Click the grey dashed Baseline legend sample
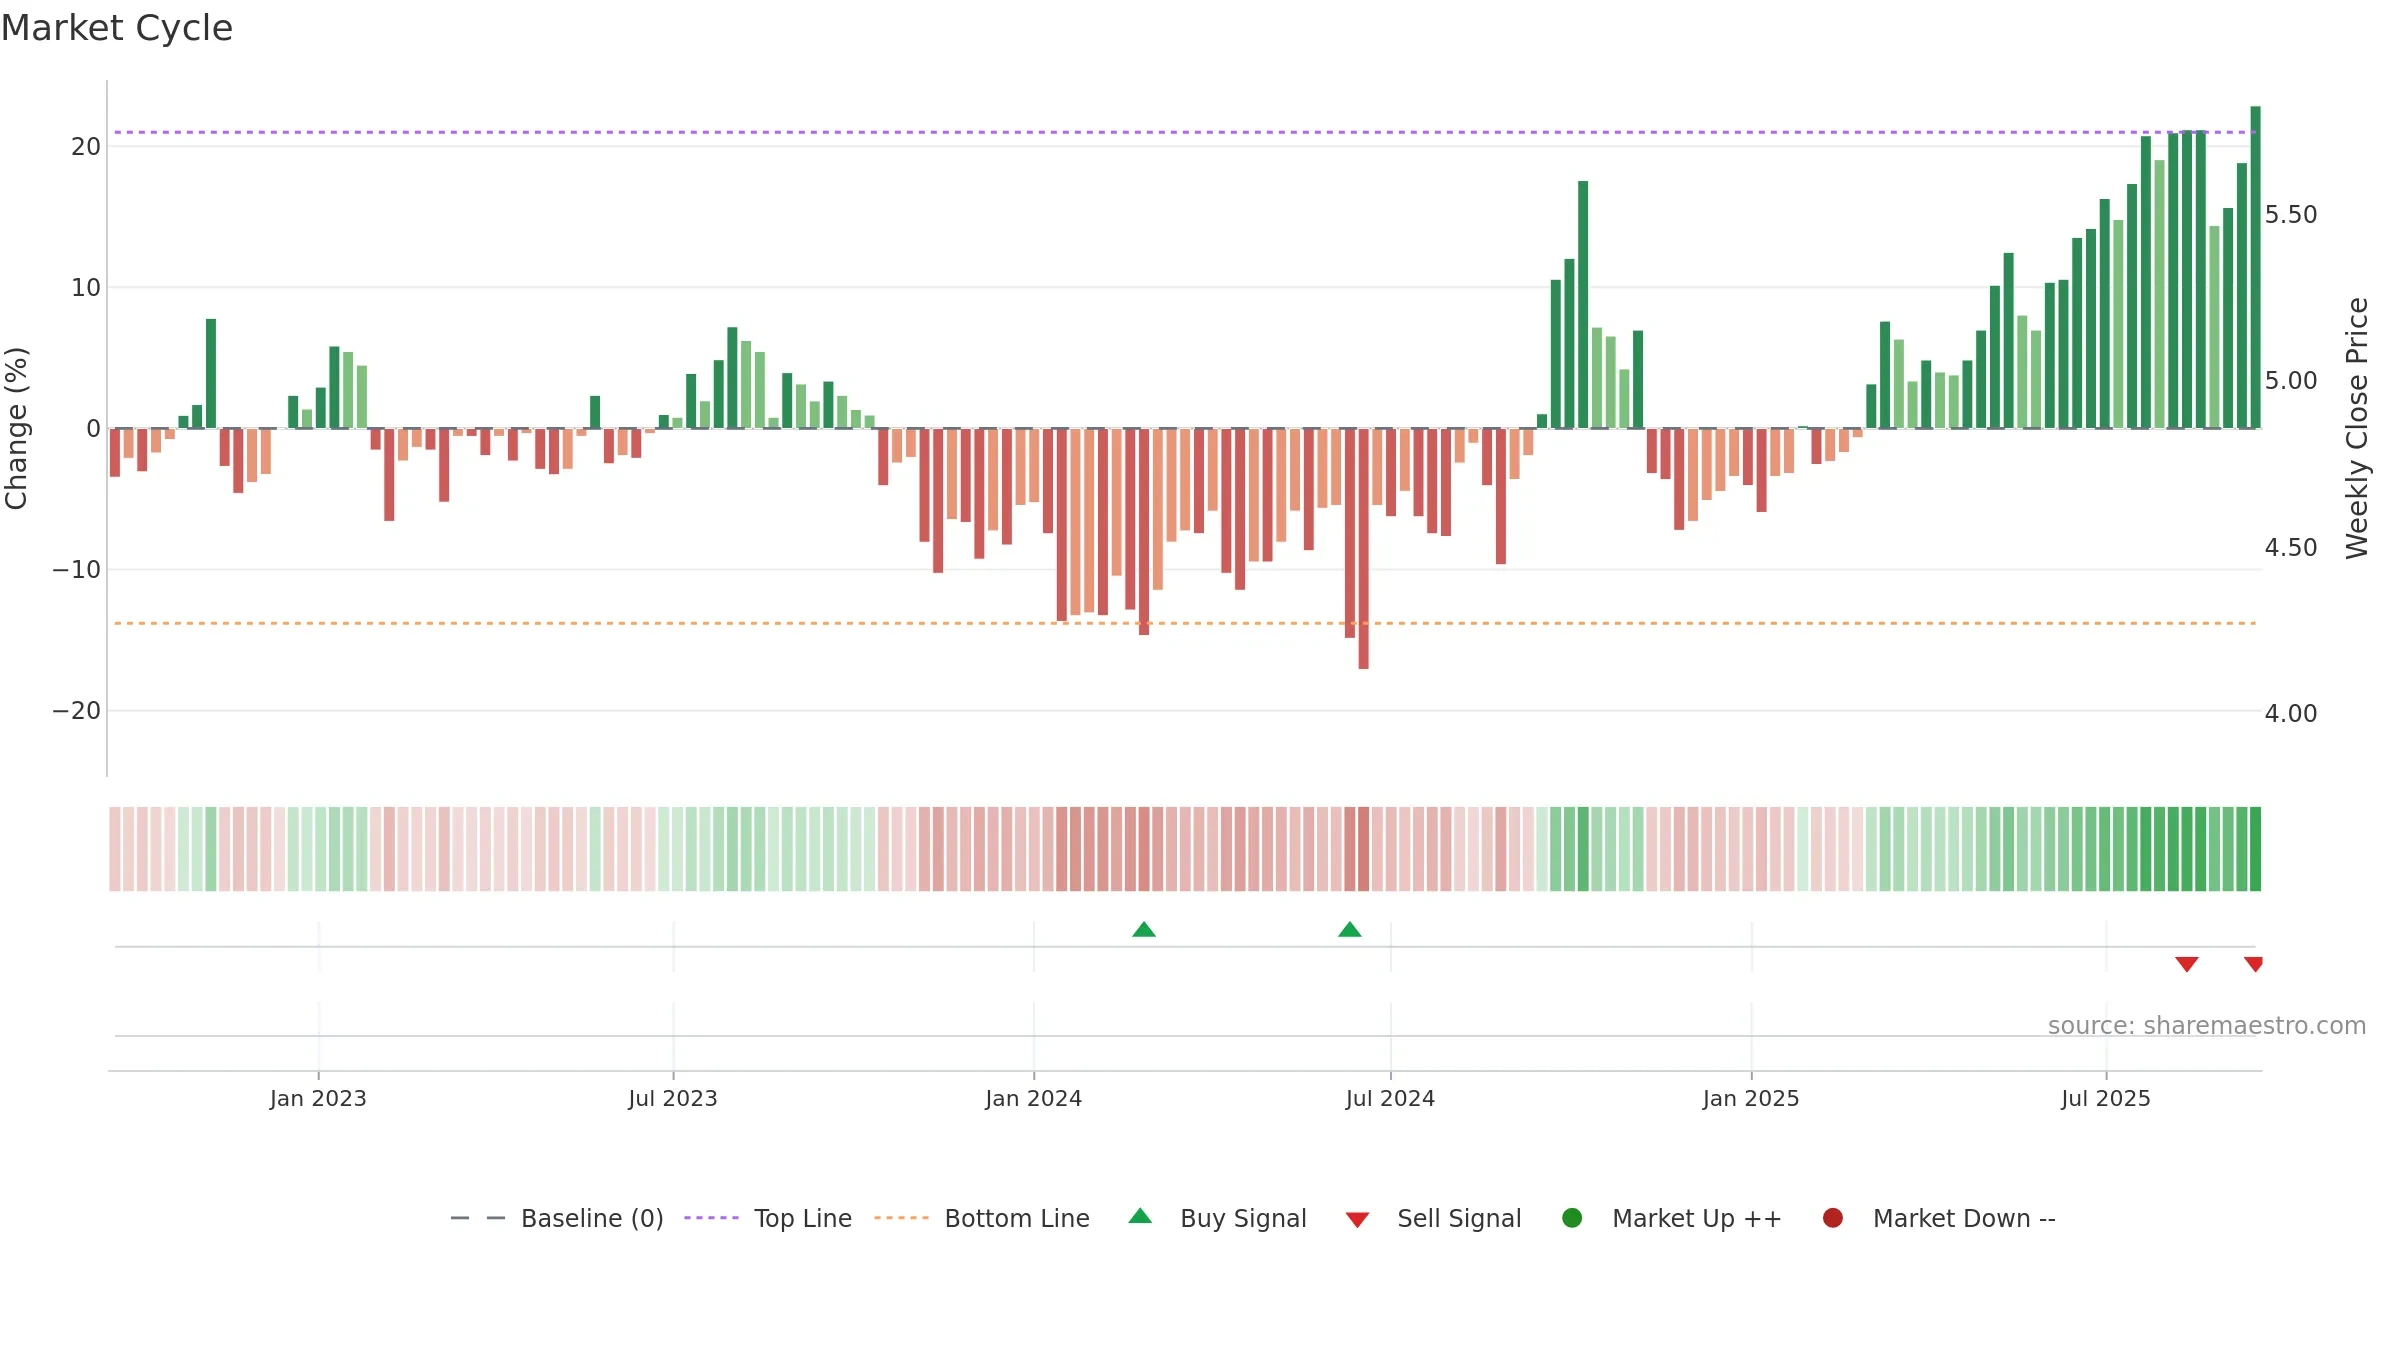Screen dimensions: 2400x1350 478,1218
